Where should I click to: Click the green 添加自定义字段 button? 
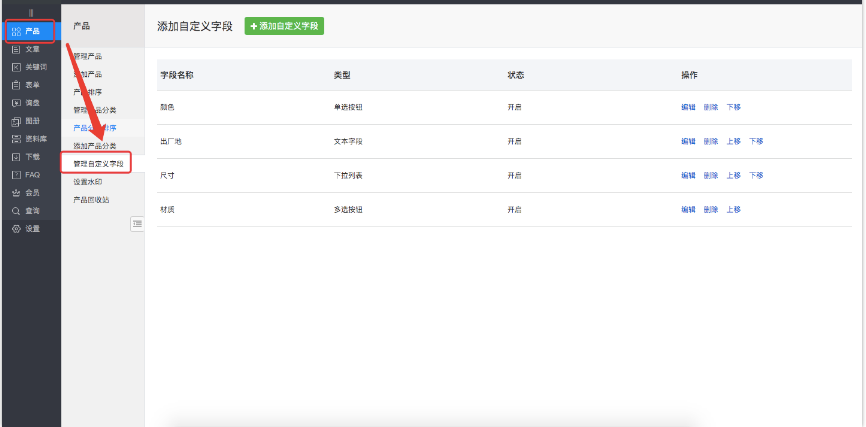(x=284, y=26)
